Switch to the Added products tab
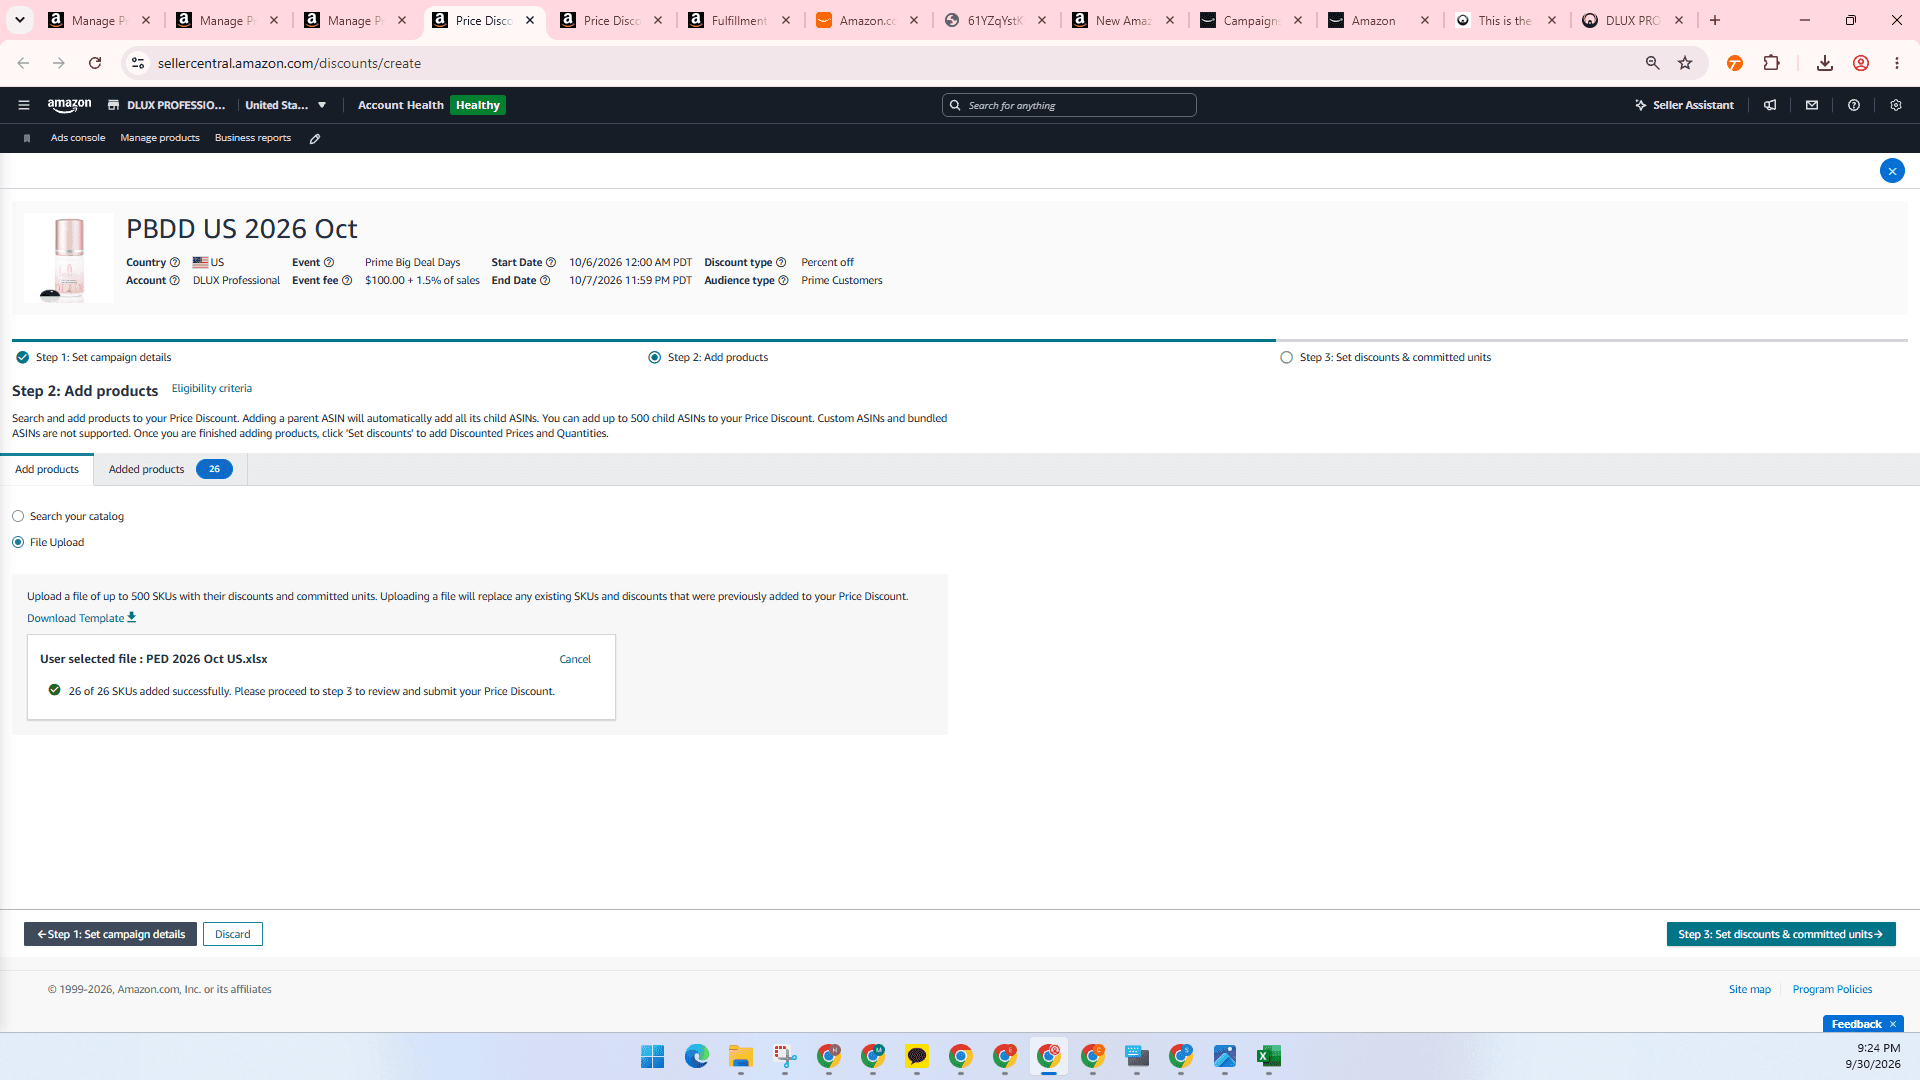 click(170, 469)
